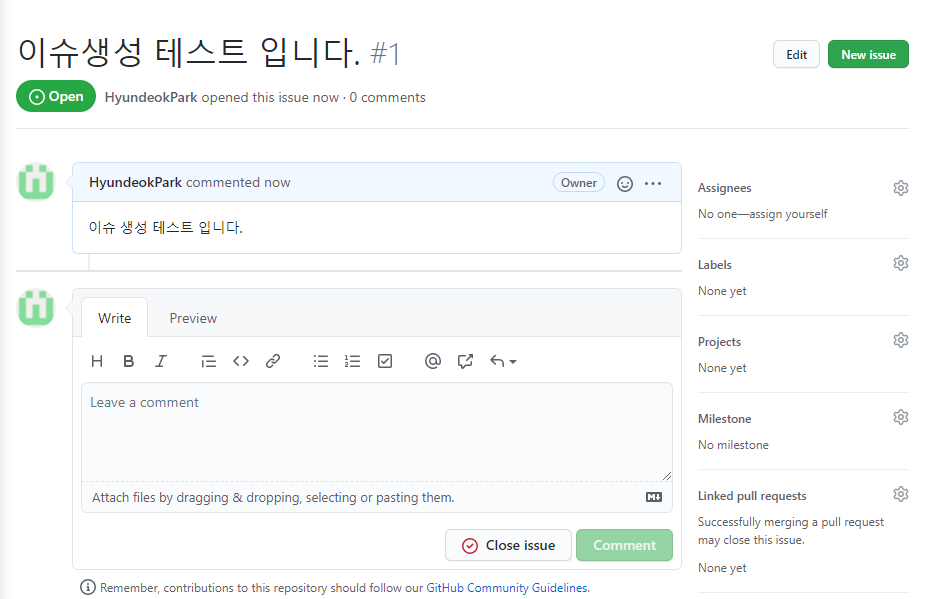Open GitHub Community Guidelines link
The width and height of the screenshot is (927, 599).
coord(507,588)
